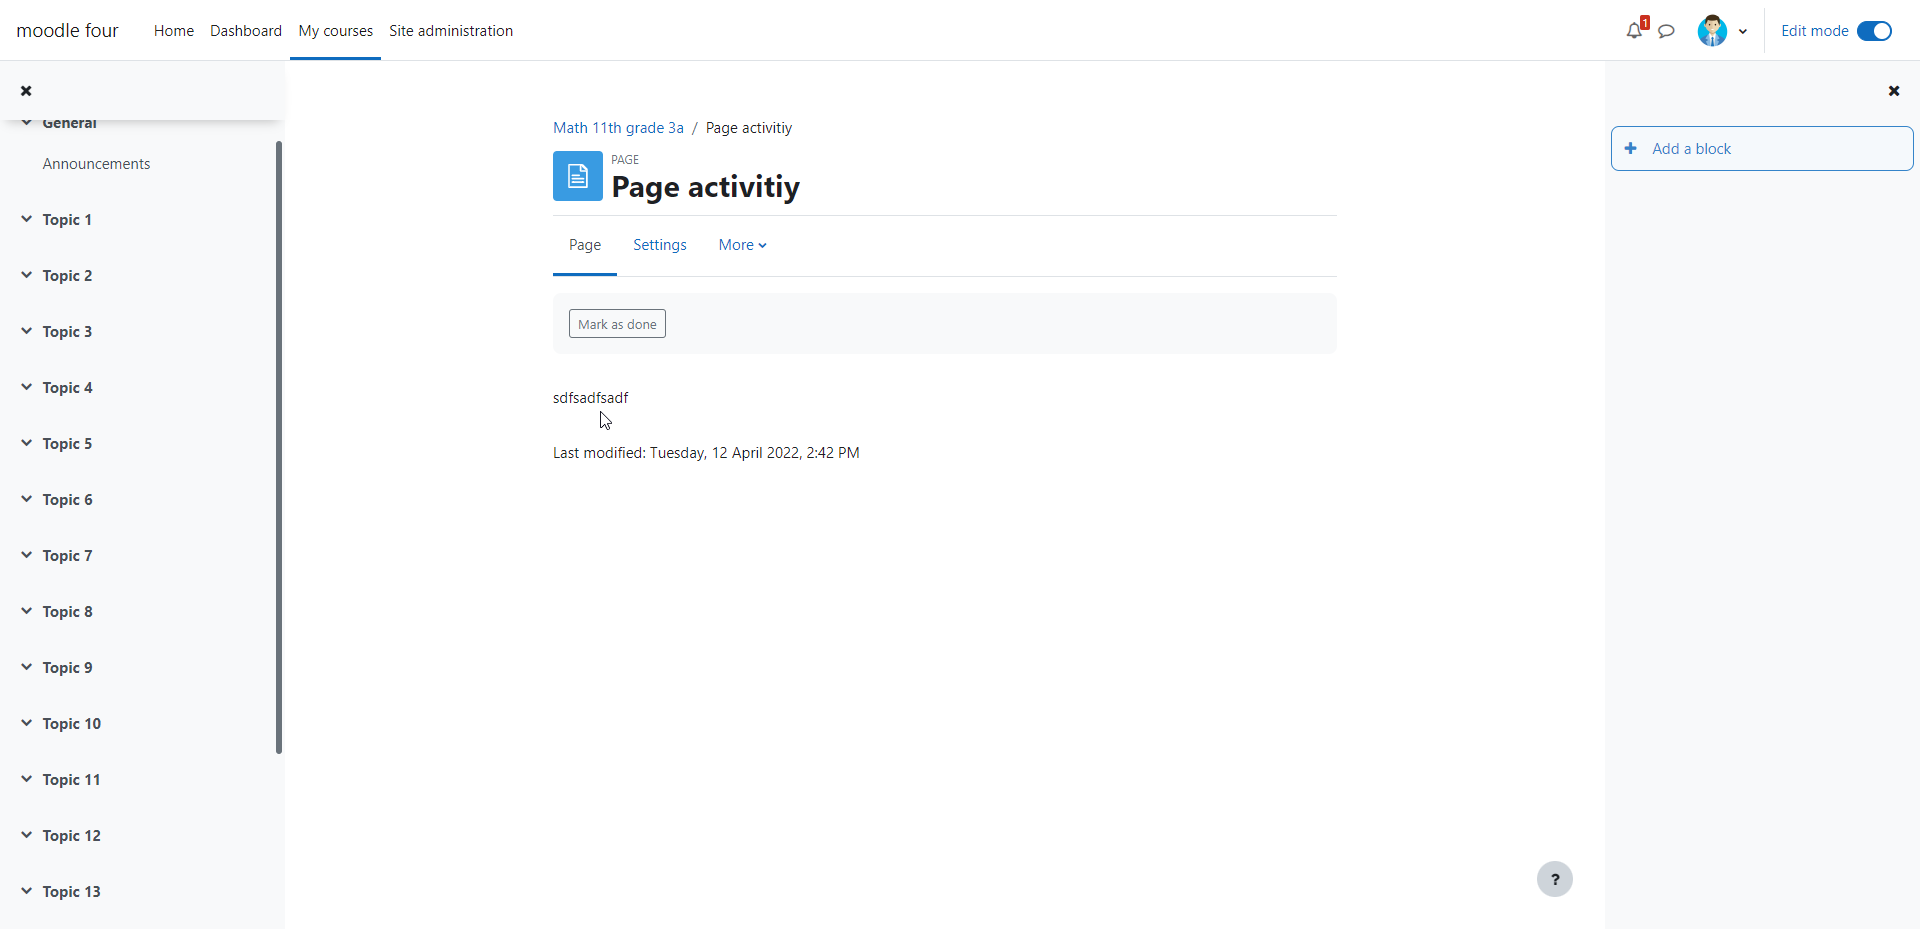Image resolution: width=1920 pixels, height=929 pixels.
Task: Jump to Topic 4 in course index
Action: (67, 388)
